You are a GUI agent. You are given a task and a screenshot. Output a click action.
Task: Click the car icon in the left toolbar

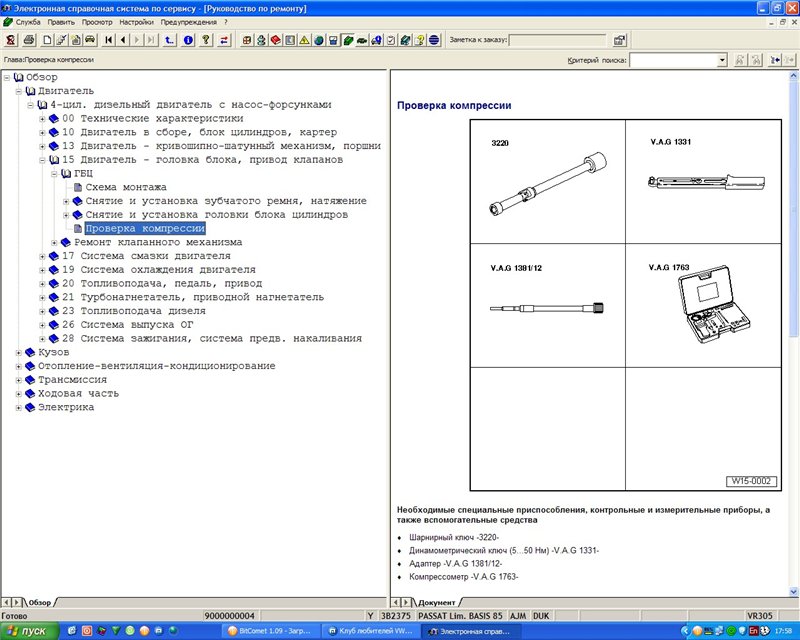click(x=90, y=40)
